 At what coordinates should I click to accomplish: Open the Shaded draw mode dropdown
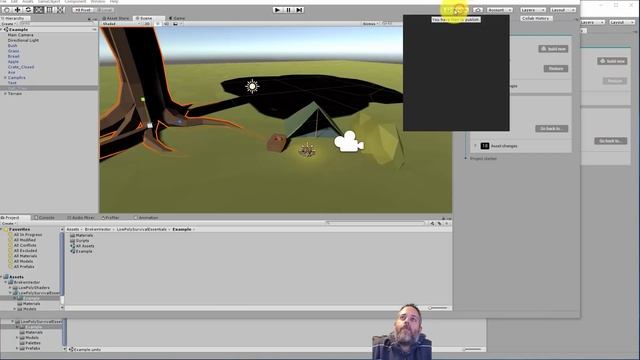[121, 24]
